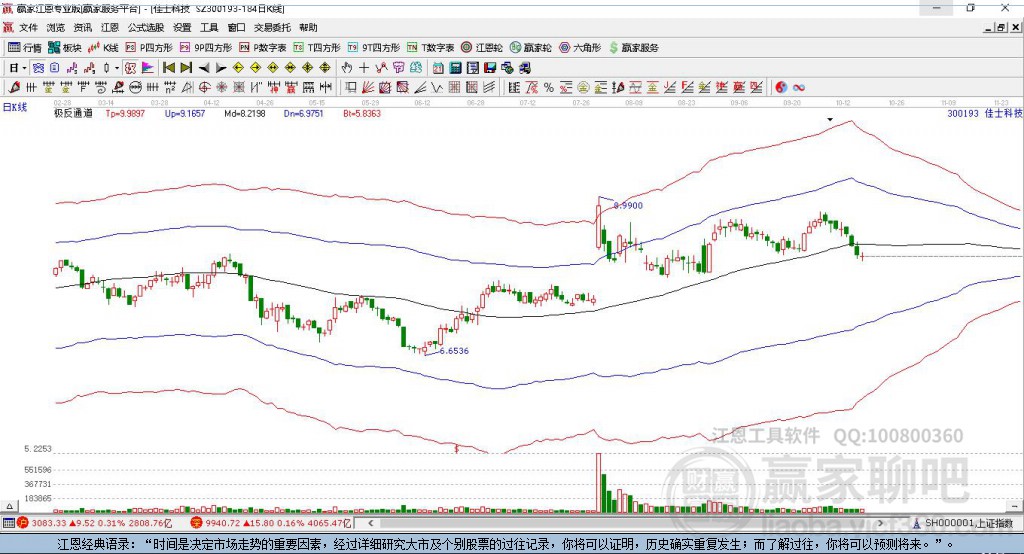Click the Bt=5.8363 value
The height and width of the screenshot is (554, 1024).
362,113
